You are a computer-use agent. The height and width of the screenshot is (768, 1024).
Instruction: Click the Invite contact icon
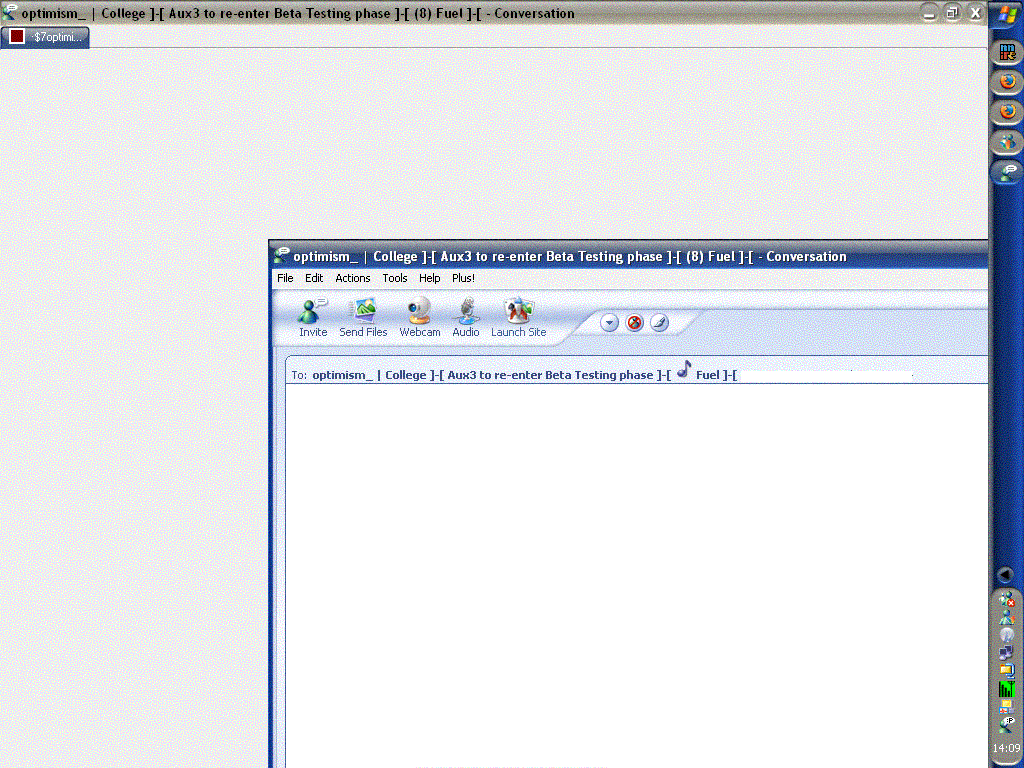coord(313,316)
